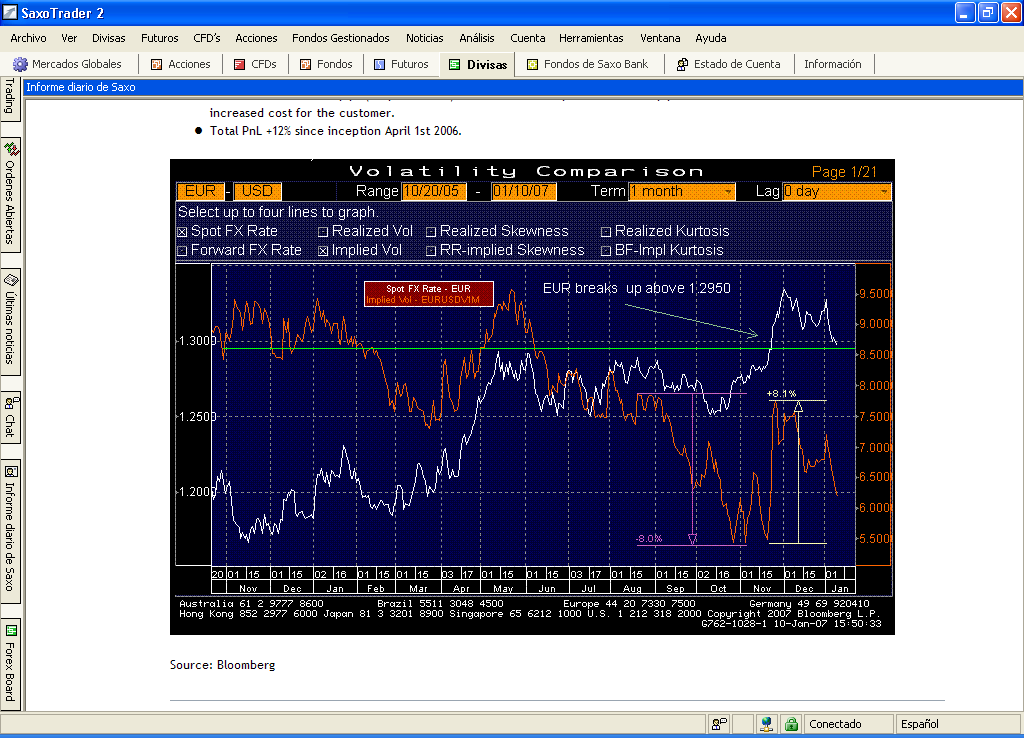Open the Acciones menu in menu bar
The height and width of the screenshot is (738, 1024).
point(256,38)
